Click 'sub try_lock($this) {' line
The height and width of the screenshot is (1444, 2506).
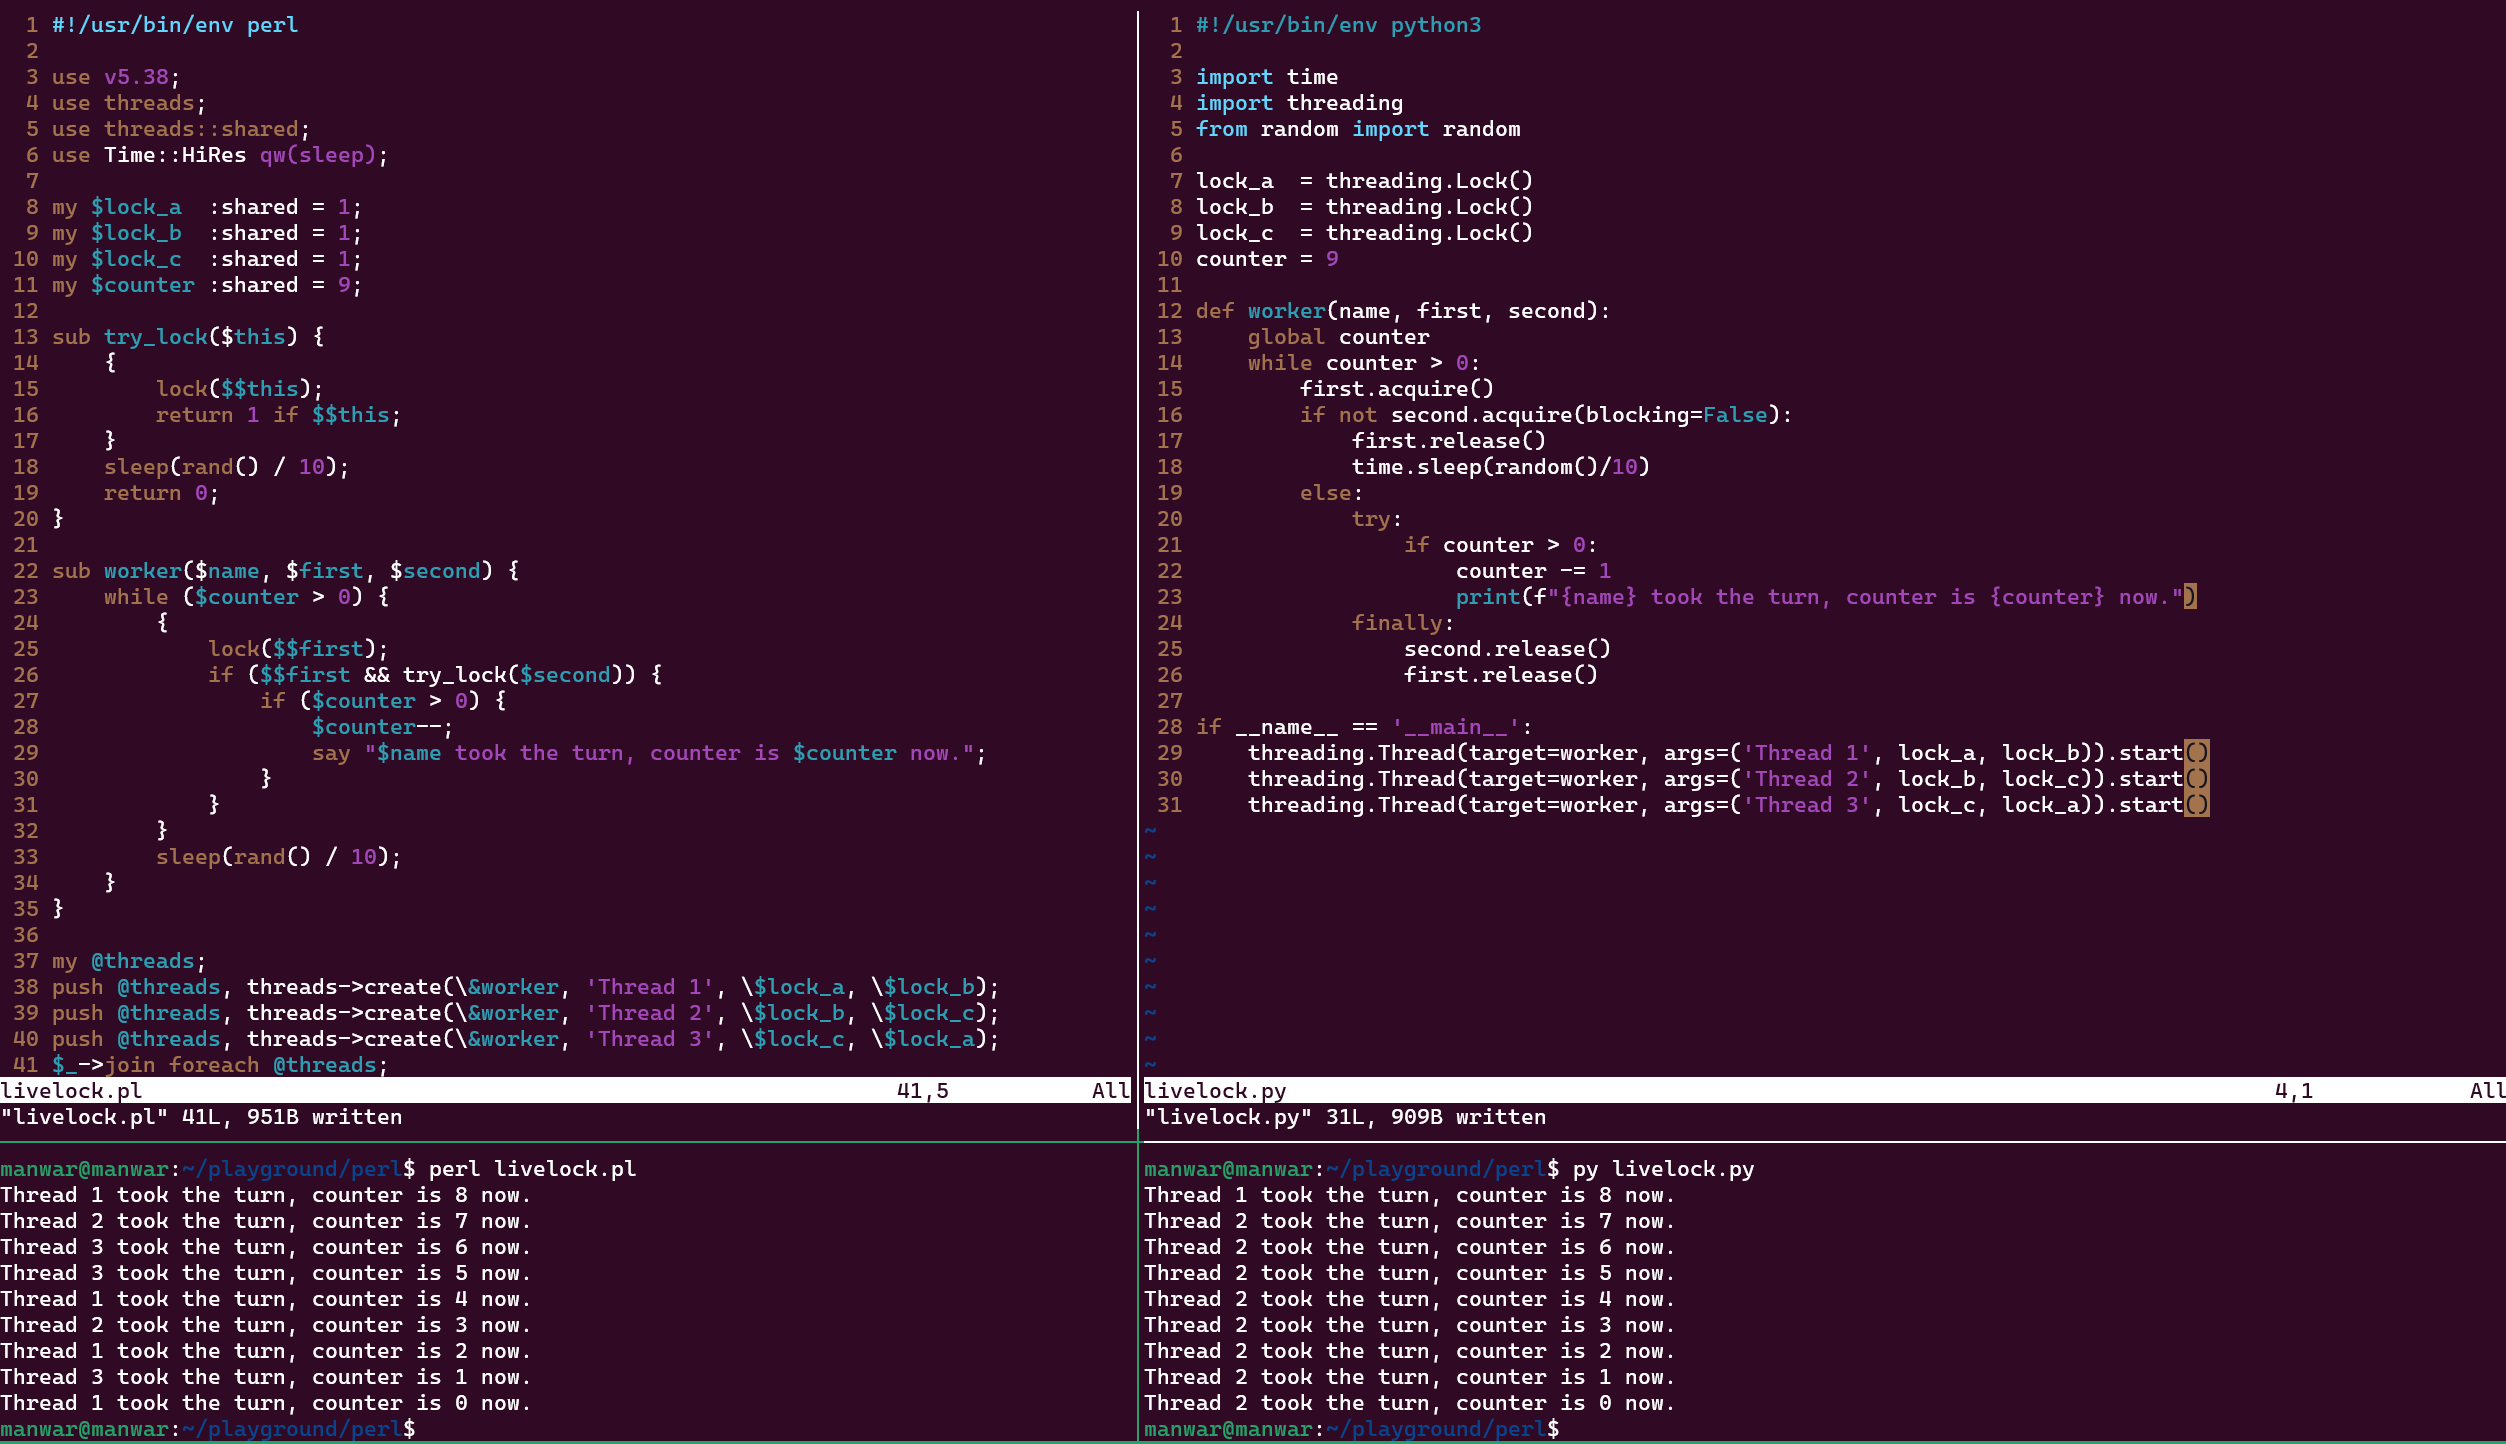tap(188, 337)
